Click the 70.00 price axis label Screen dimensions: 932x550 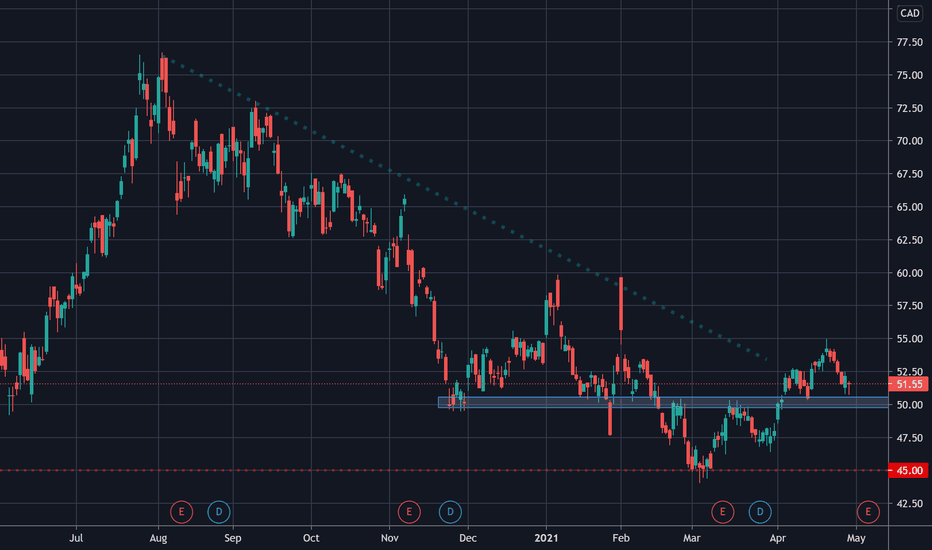click(909, 141)
